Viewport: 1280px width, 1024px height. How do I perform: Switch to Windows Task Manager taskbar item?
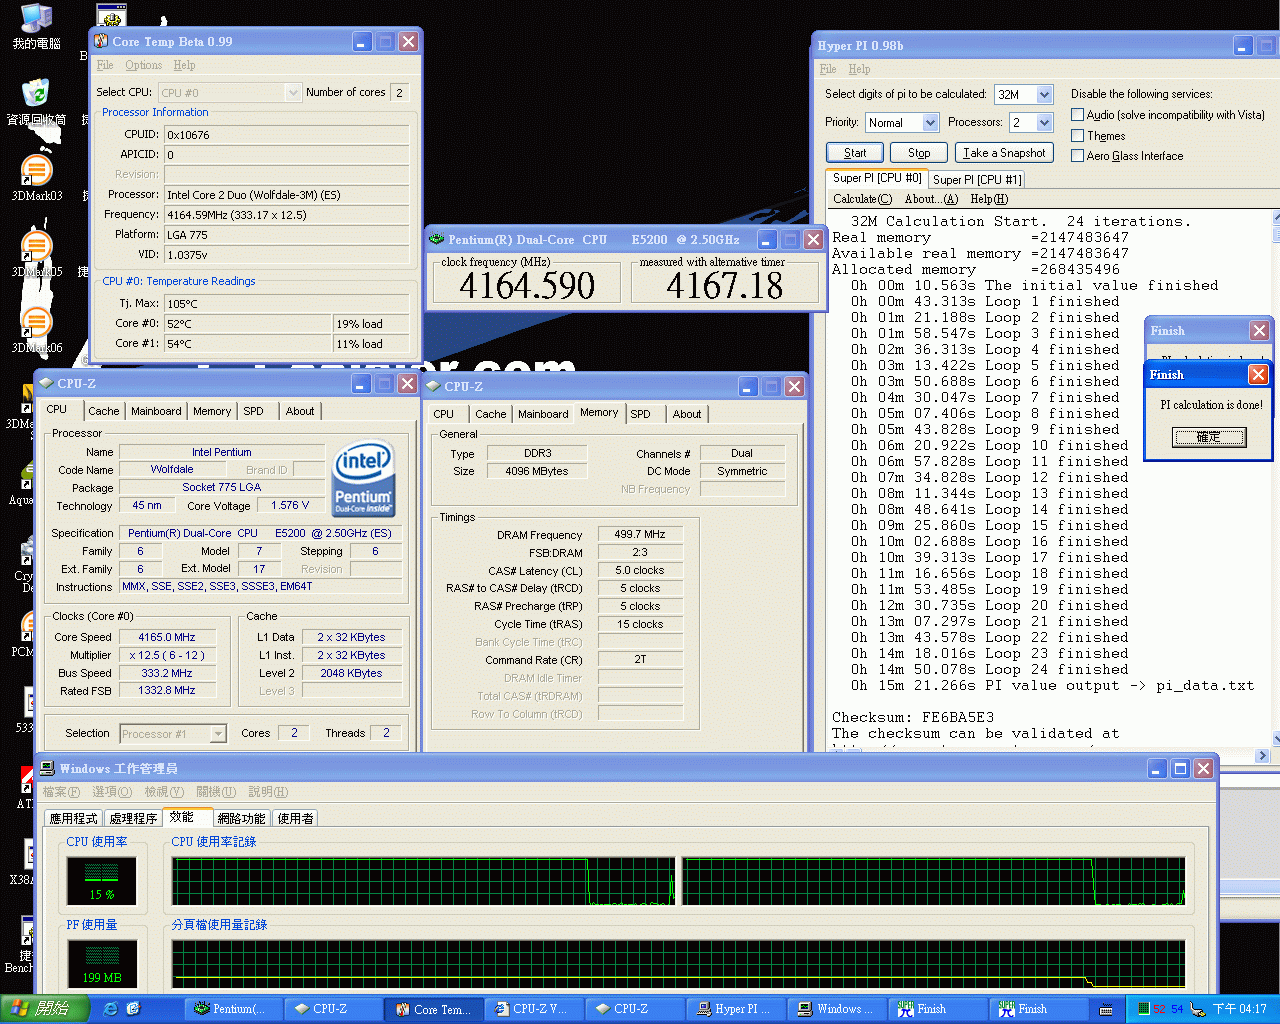point(836,1008)
